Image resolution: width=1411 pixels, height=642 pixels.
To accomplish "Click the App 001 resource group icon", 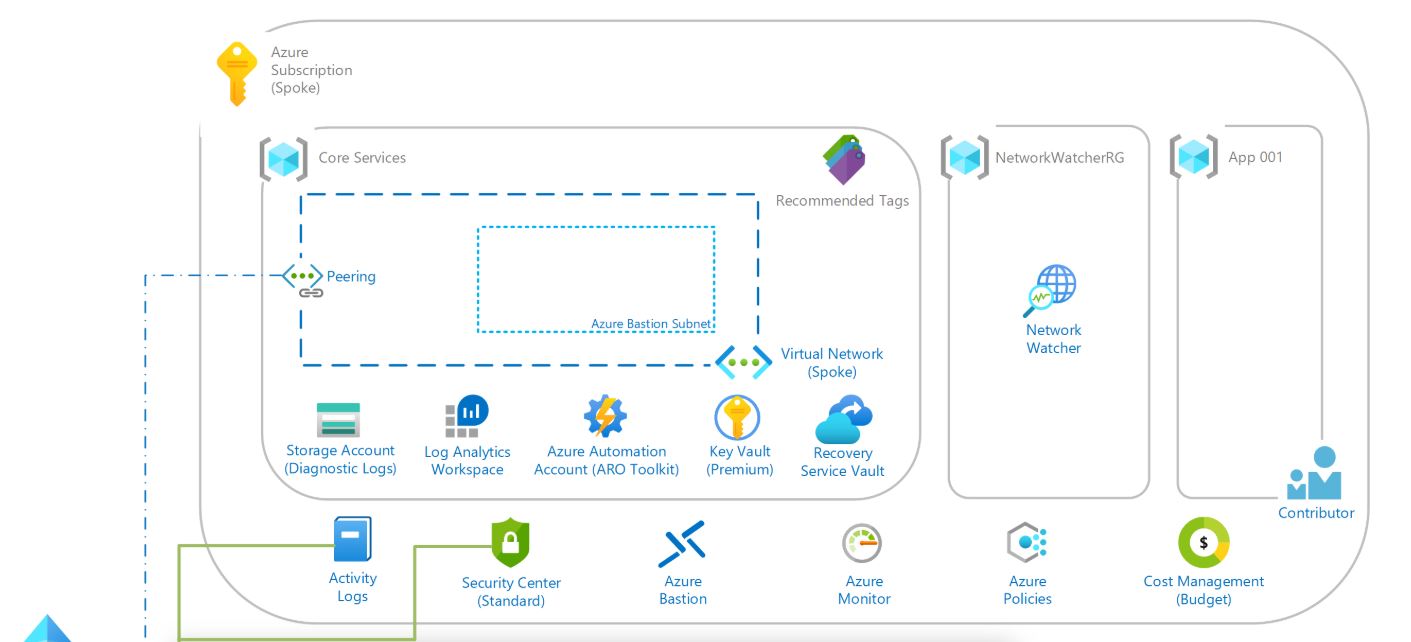I will point(1194,157).
